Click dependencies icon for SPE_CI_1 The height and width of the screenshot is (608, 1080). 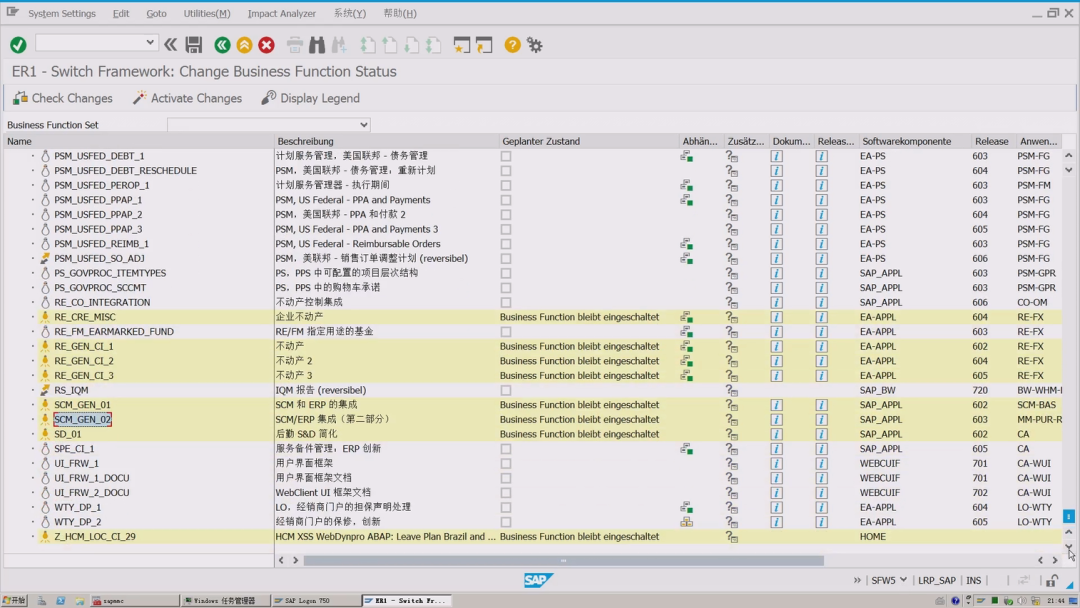pos(687,449)
